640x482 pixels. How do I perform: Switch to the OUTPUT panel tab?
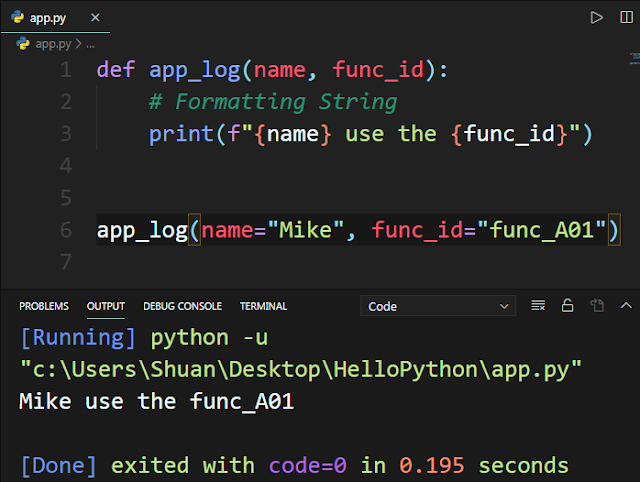tap(106, 306)
